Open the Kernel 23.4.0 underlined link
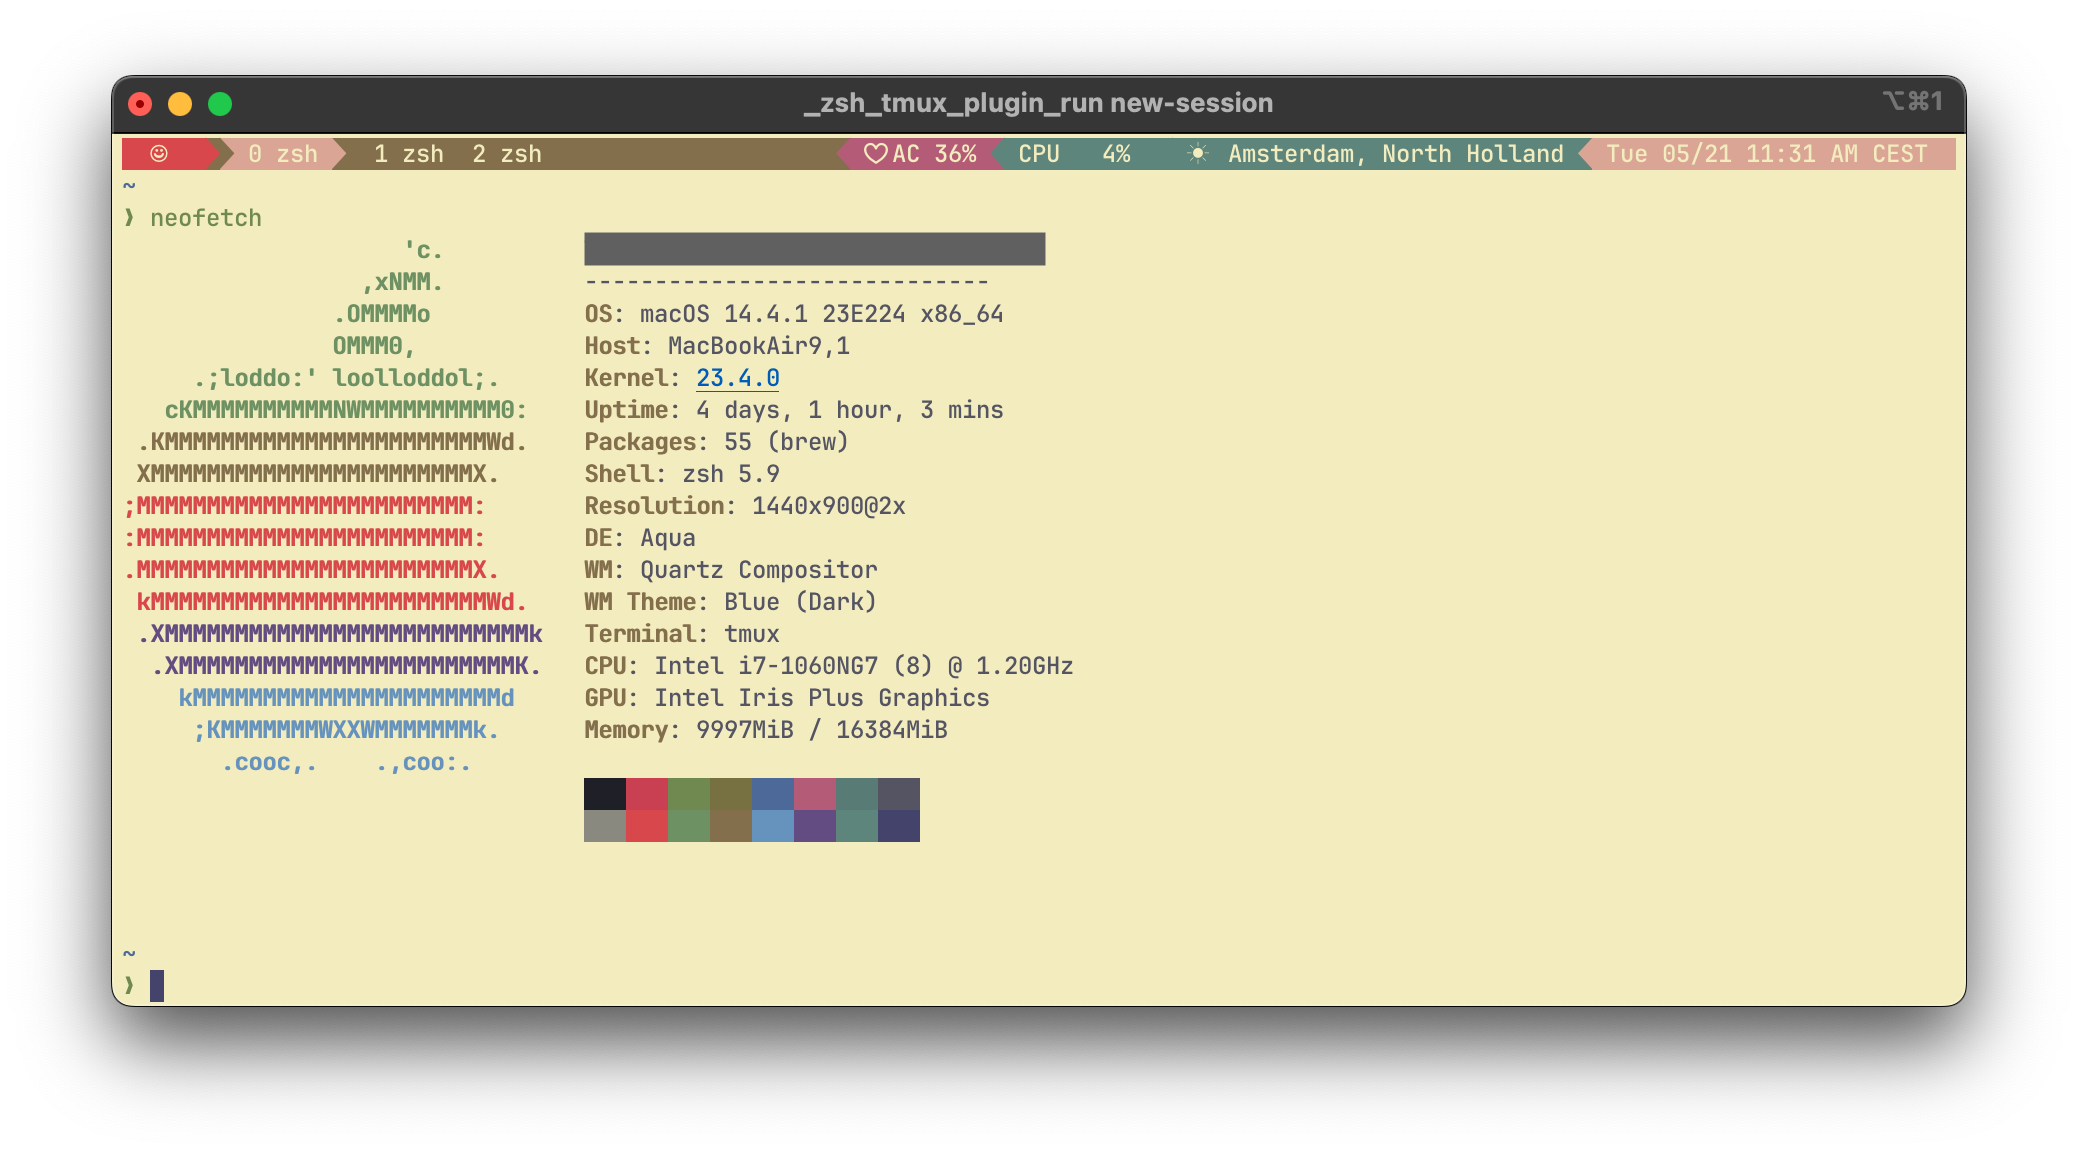This screenshot has width=2078, height=1154. (x=737, y=378)
